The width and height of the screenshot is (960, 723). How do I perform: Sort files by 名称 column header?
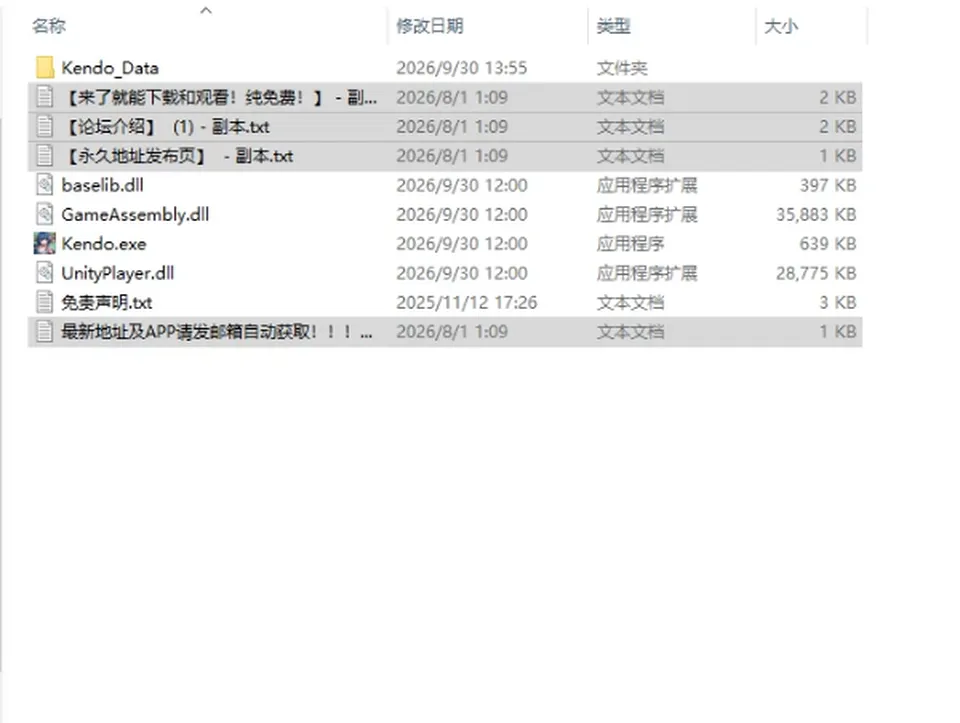49,26
